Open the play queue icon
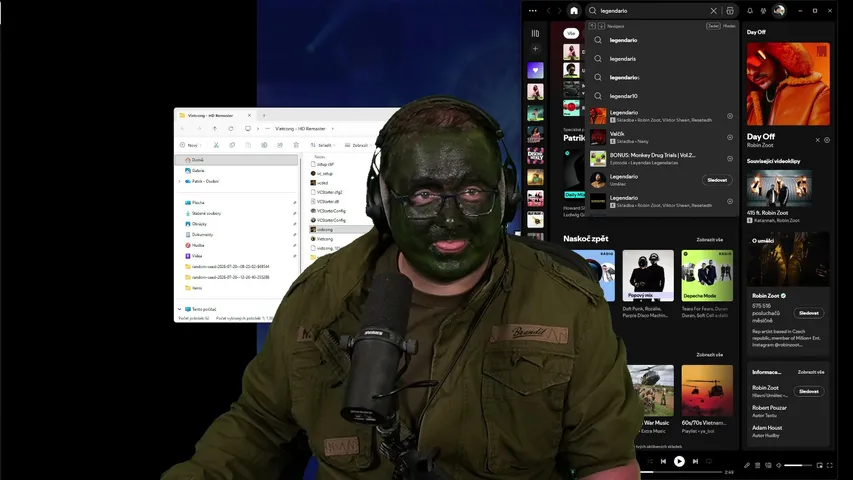The width and height of the screenshot is (853, 480). tap(757, 465)
